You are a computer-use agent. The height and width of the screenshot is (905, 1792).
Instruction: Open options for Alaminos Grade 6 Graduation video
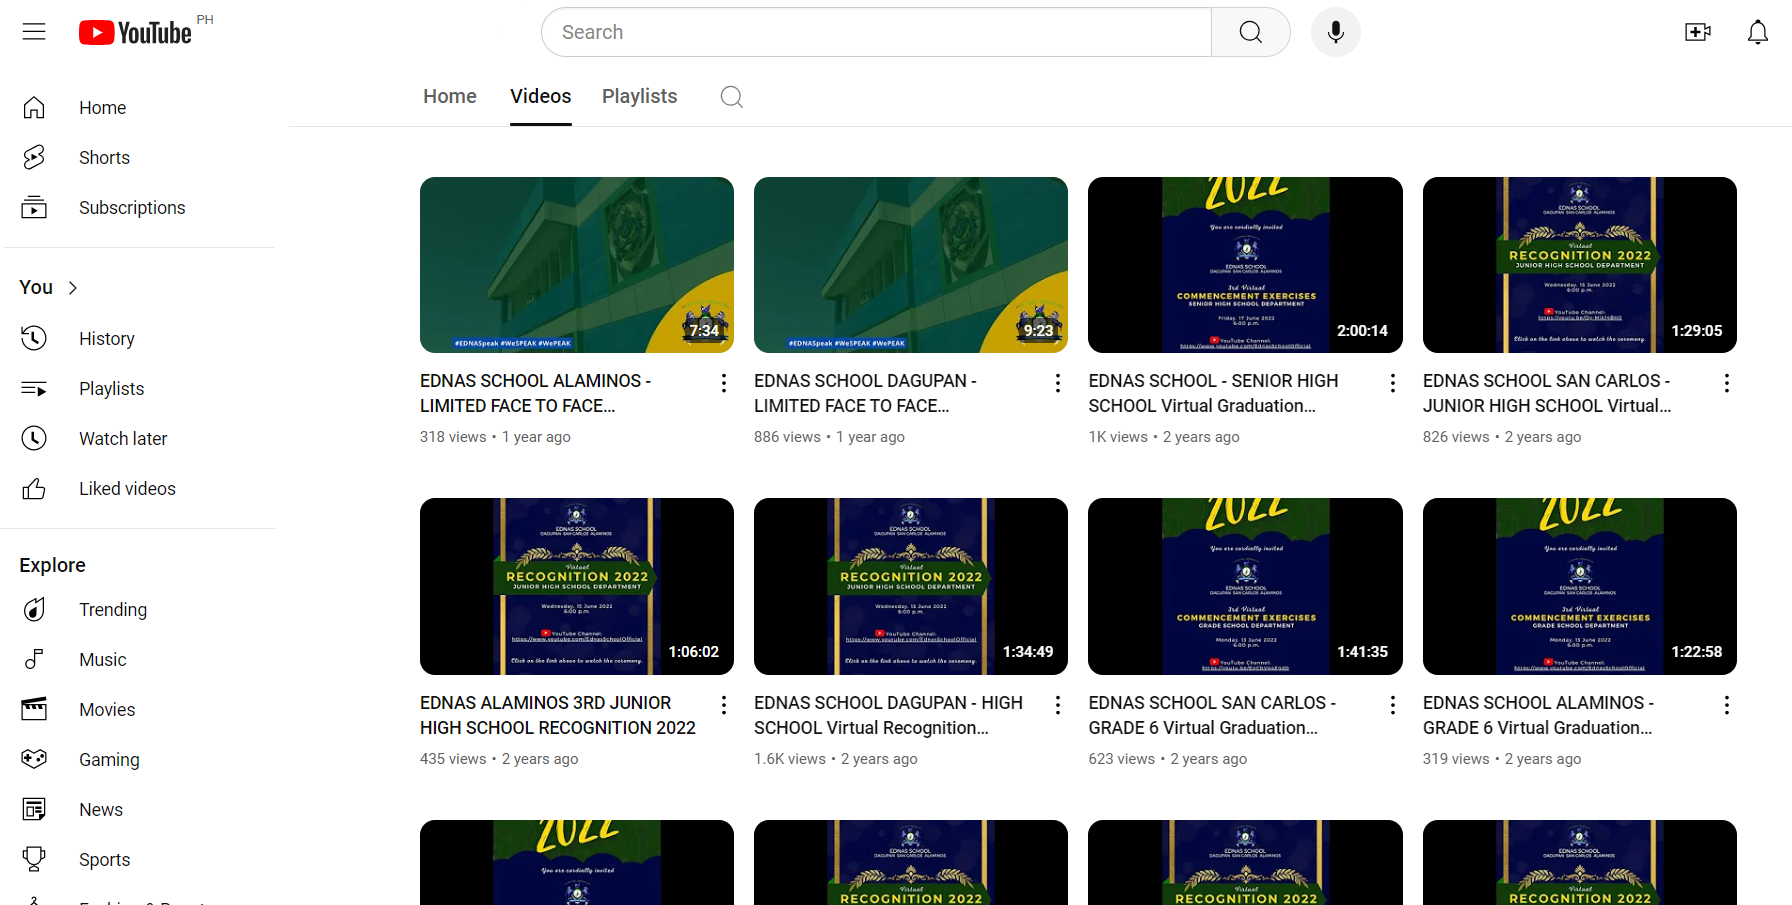click(x=1727, y=705)
